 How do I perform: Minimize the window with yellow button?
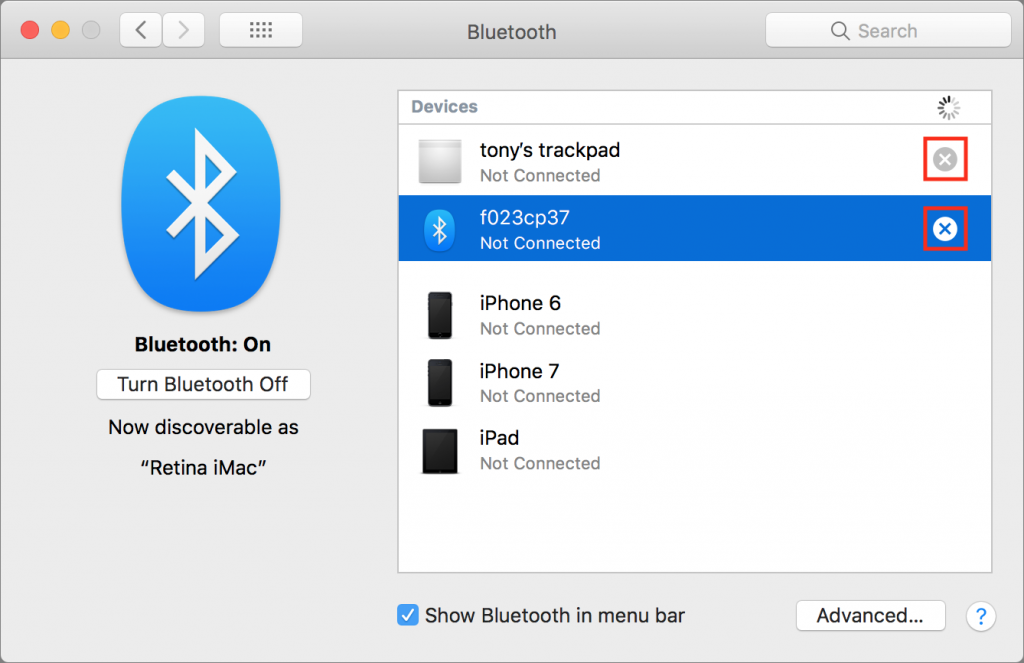point(61,30)
